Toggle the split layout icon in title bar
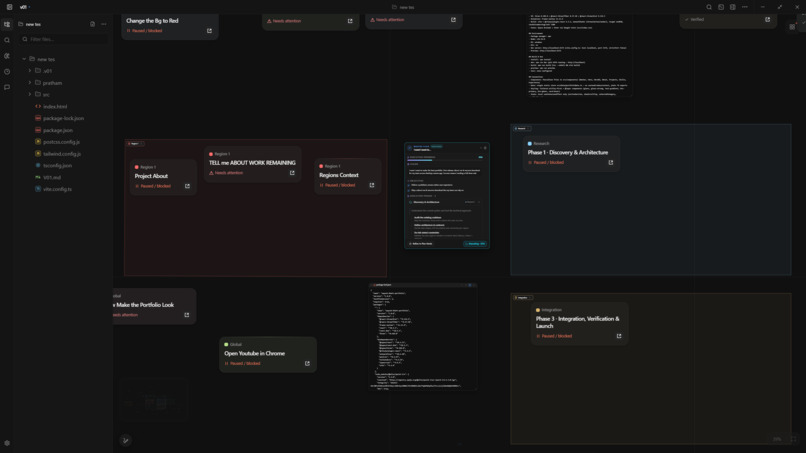The image size is (806, 453). (x=732, y=7)
